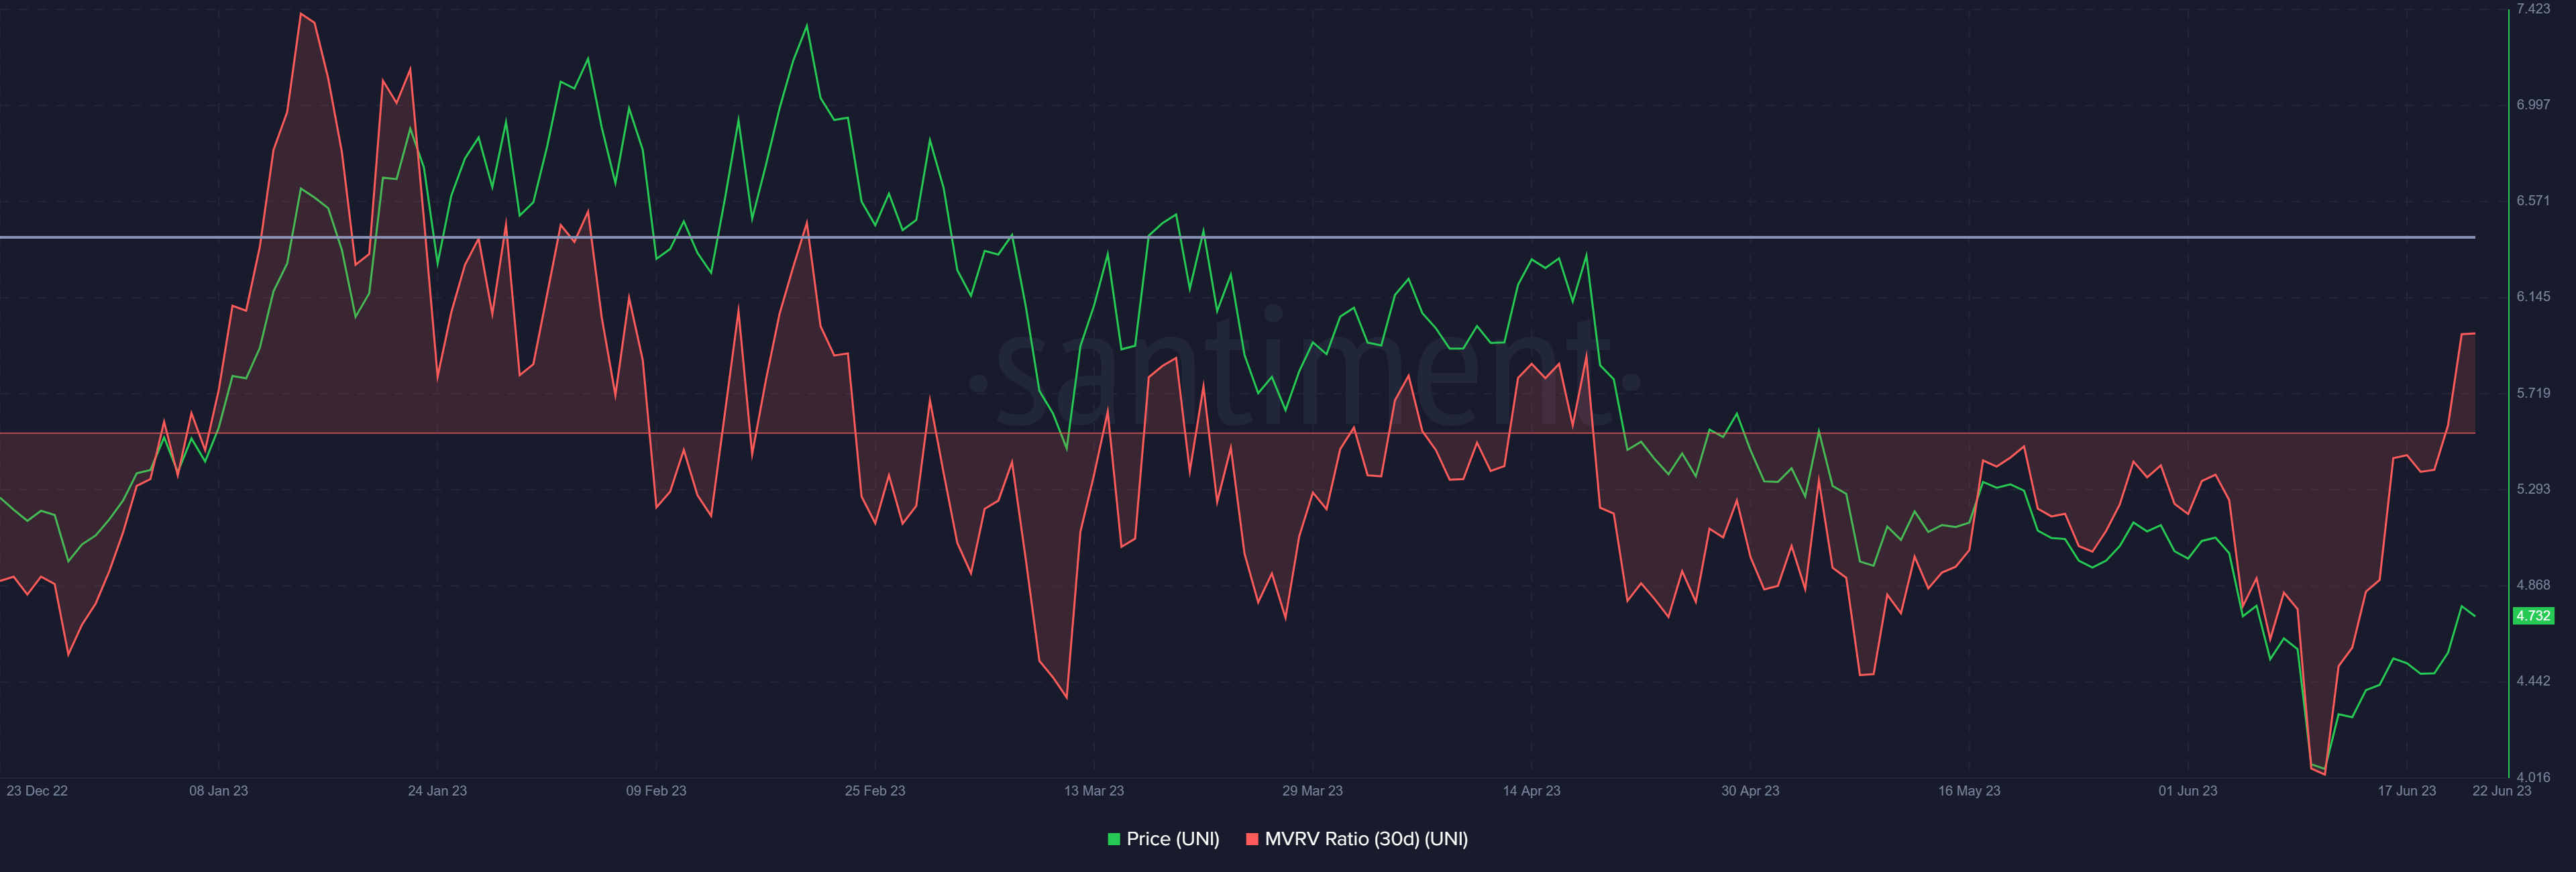Click the 4.868 price axis value
The image size is (2576, 872).
pos(2533,585)
